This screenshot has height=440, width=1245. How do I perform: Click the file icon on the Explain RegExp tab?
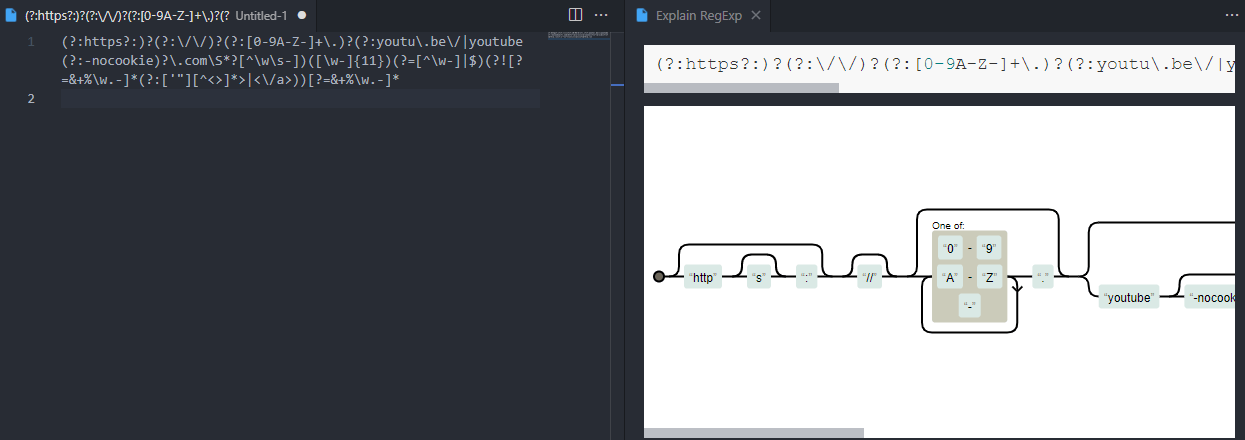(x=641, y=16)
